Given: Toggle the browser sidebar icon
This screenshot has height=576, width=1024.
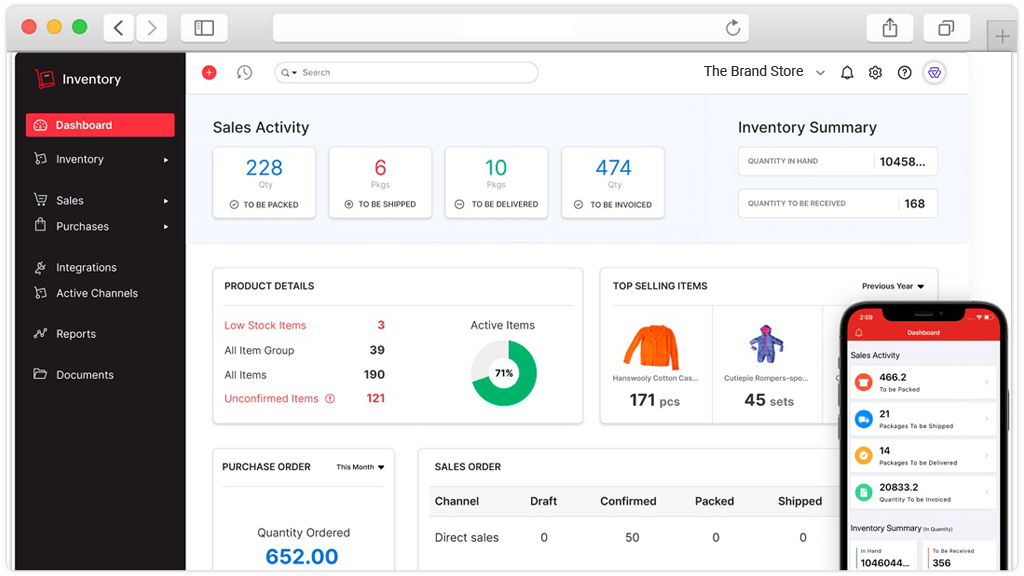Looking at the screenshot, I should (204, 28).
